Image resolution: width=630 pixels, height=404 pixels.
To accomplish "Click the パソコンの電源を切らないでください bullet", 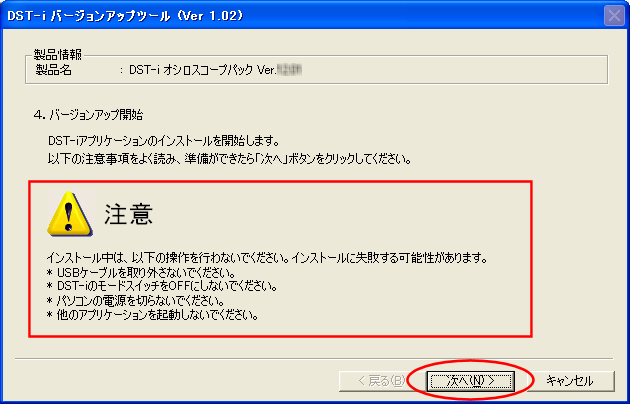I will 136,301.
